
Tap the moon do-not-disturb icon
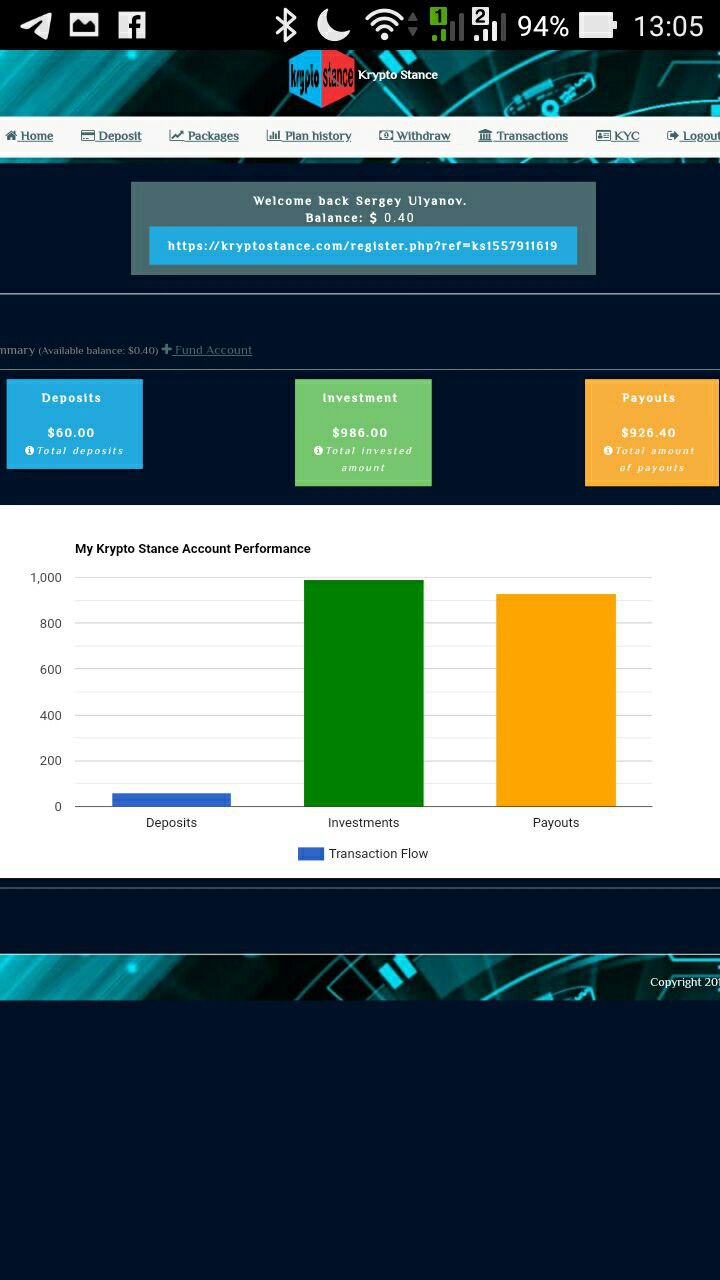334,25
